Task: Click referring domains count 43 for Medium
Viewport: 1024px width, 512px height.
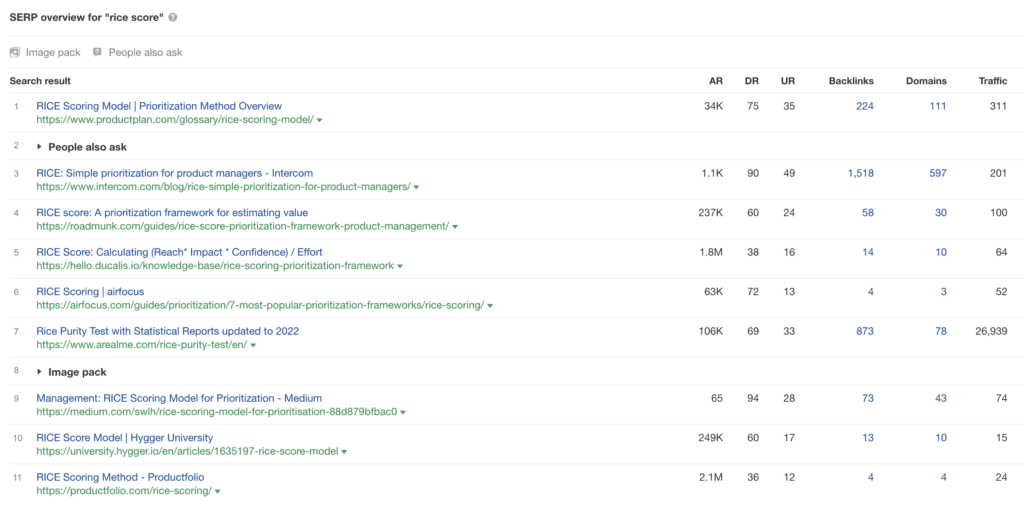Action: [940, 398]
